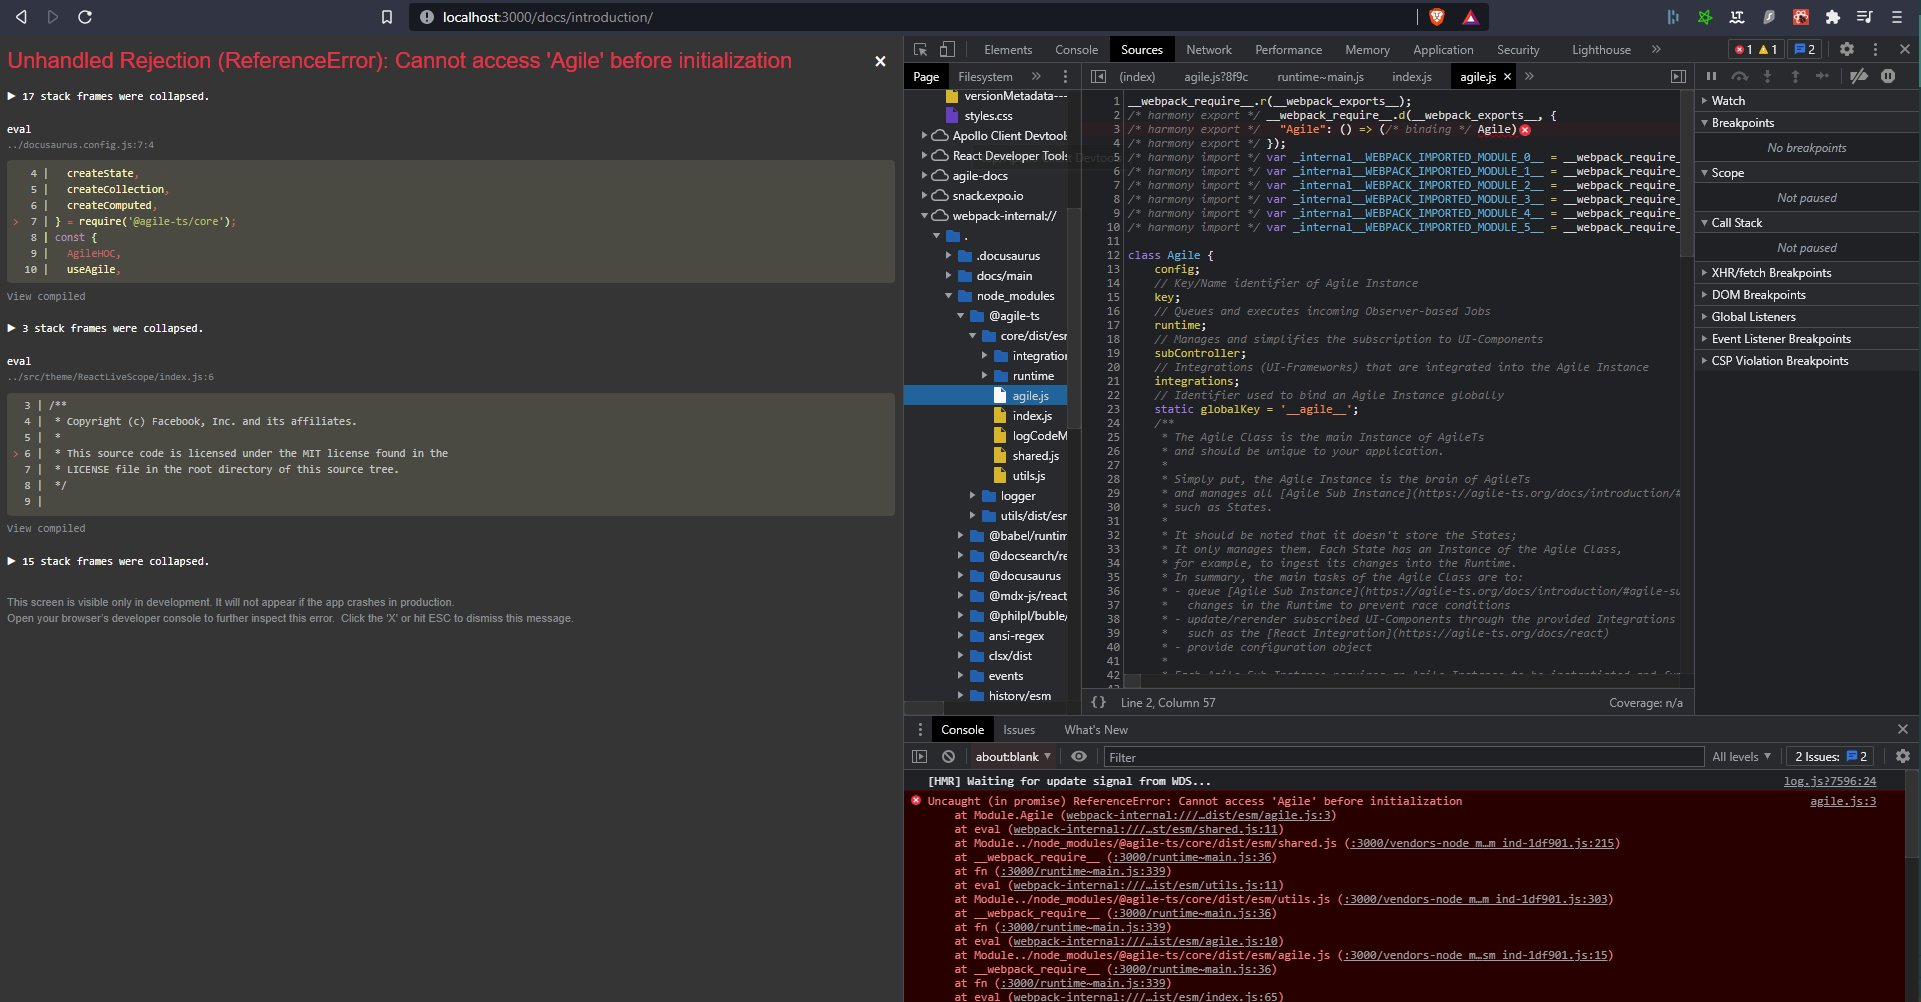Create live expression with eye icon
Viewport: 1921px width, 1002px height.
pyautogui.click(x=1079, y=757)
